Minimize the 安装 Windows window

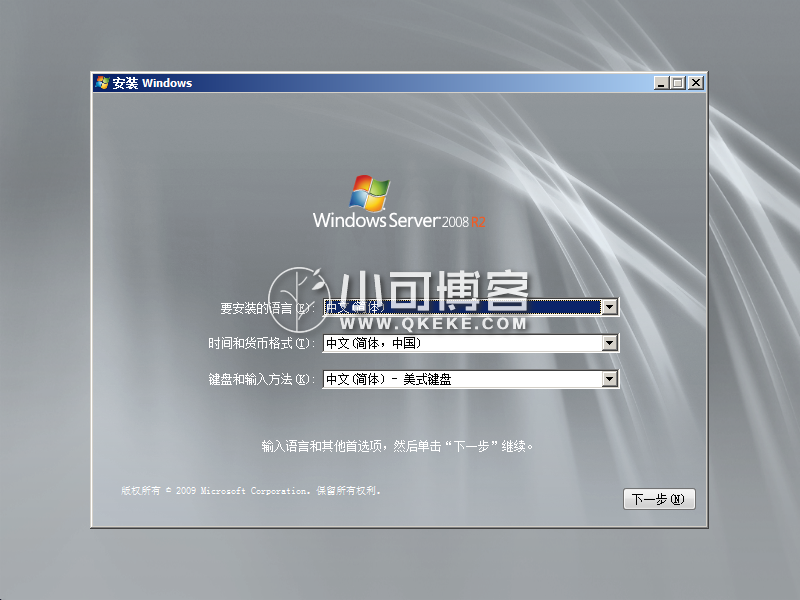click(x=661, y=83)
